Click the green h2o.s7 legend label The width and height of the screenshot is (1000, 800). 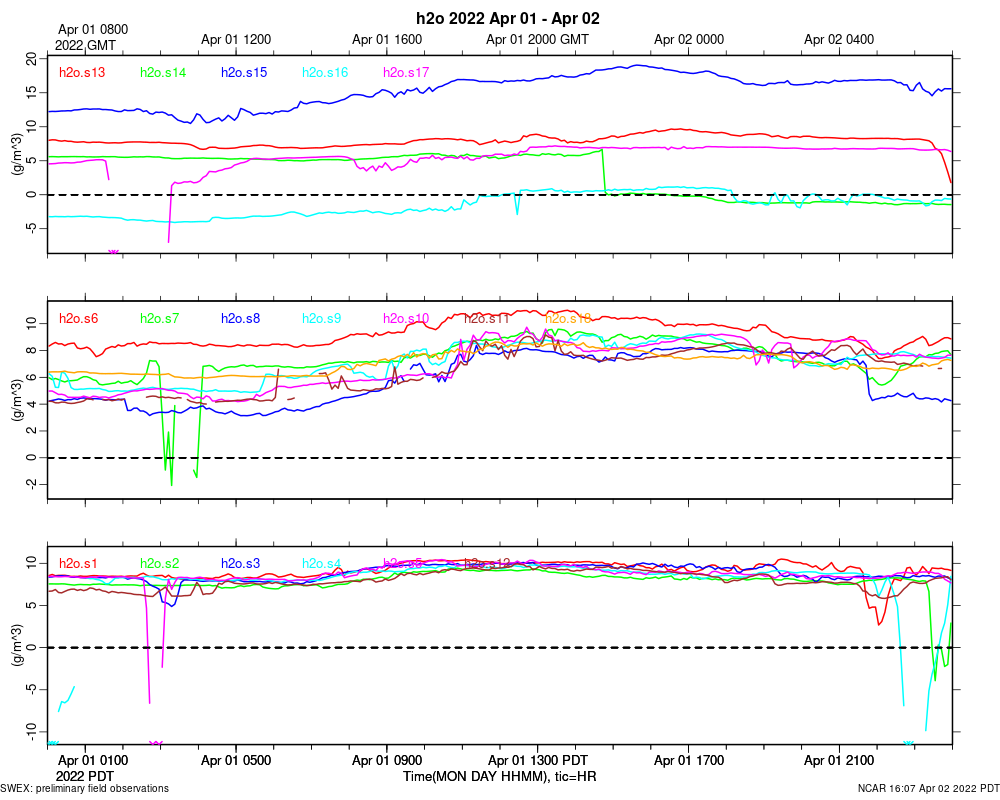pyautogui.click(x=159, y=318)
